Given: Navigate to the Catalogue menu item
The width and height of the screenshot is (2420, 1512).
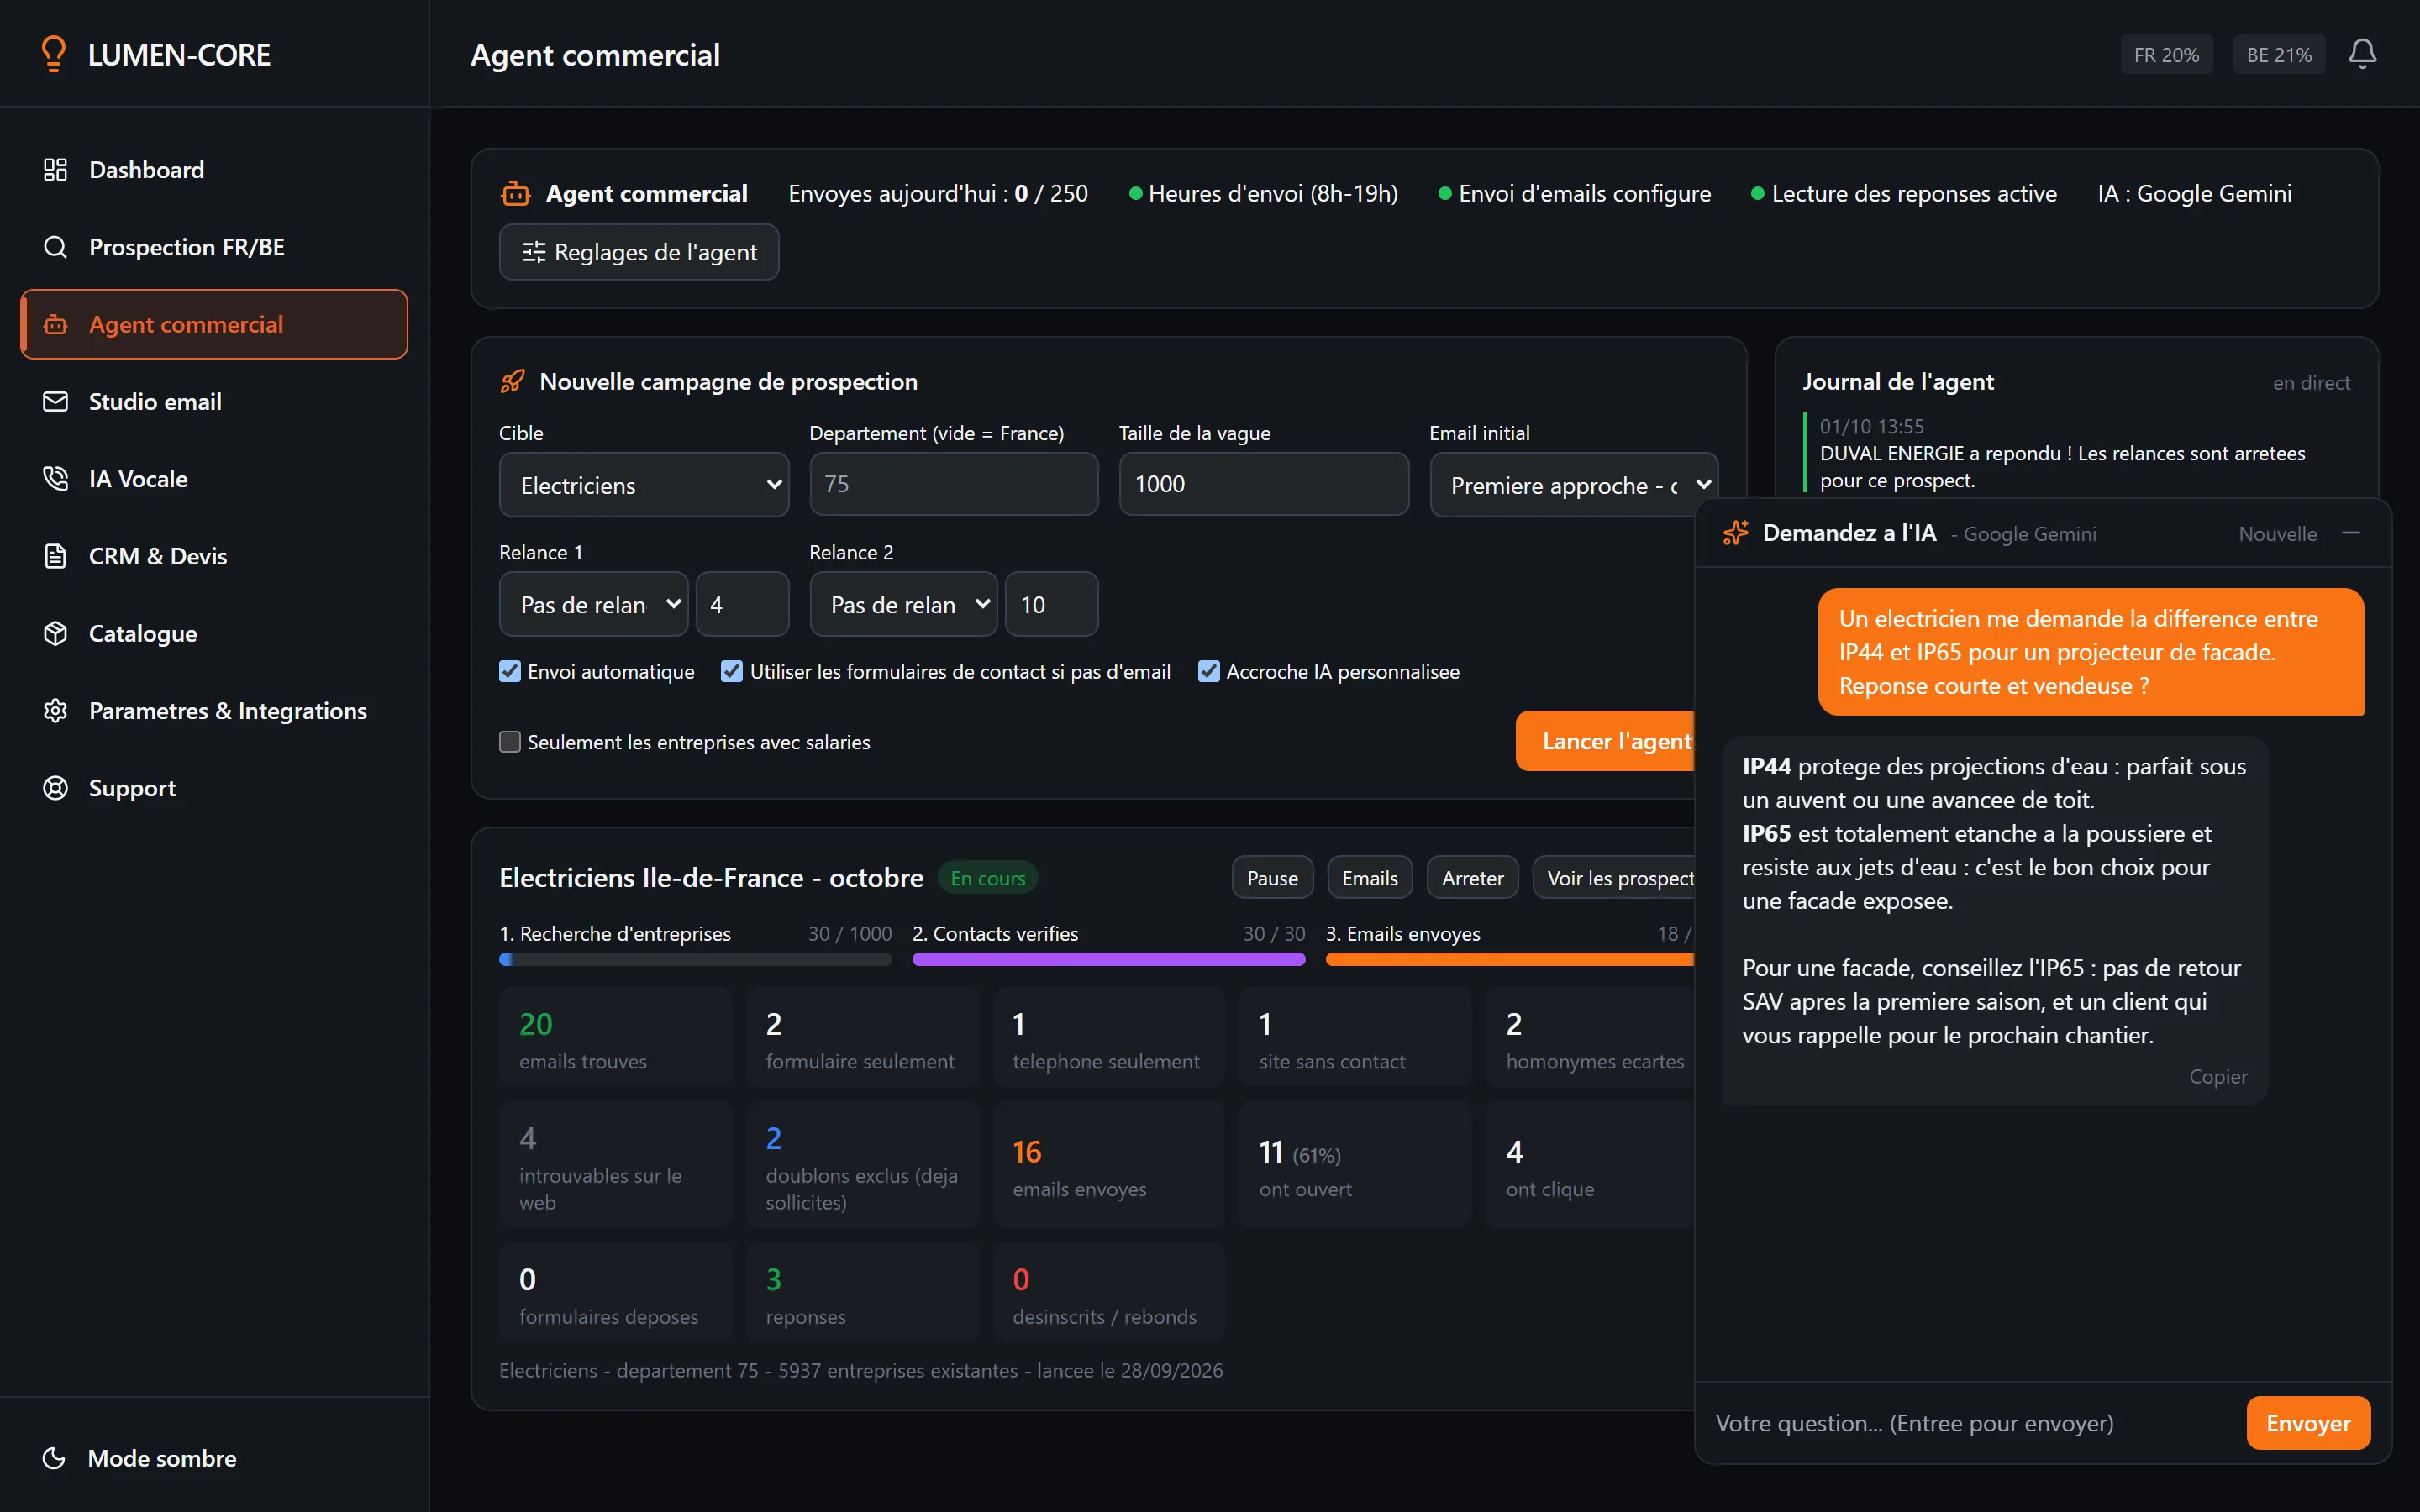Looking at the screenshot, I should click(214, 634).
